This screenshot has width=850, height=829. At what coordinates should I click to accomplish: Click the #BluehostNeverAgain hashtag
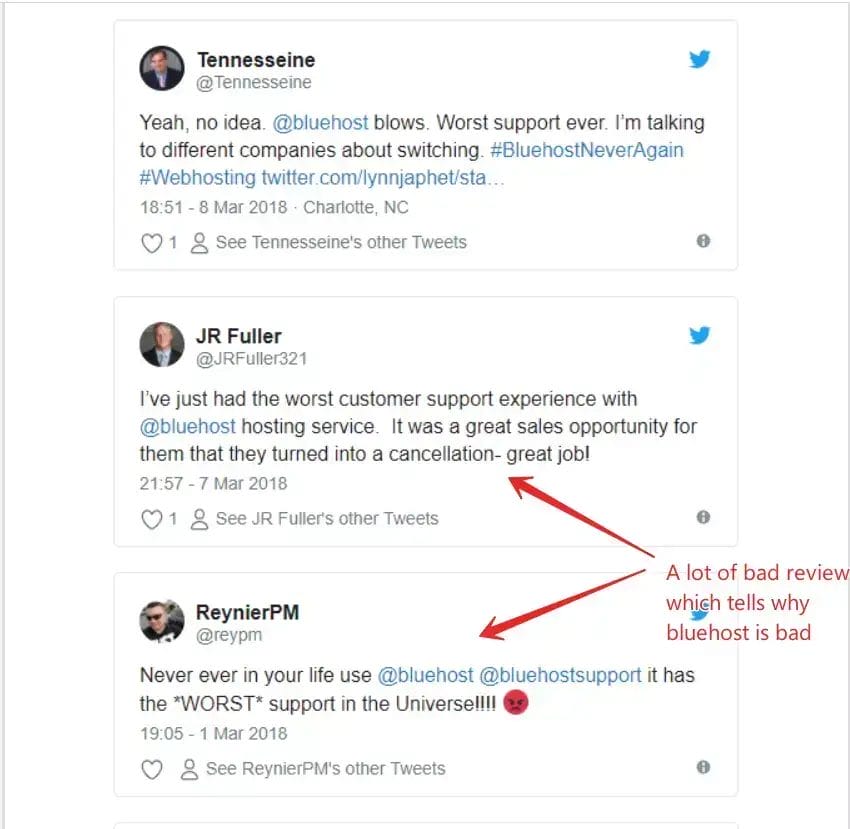pos(587,150)
